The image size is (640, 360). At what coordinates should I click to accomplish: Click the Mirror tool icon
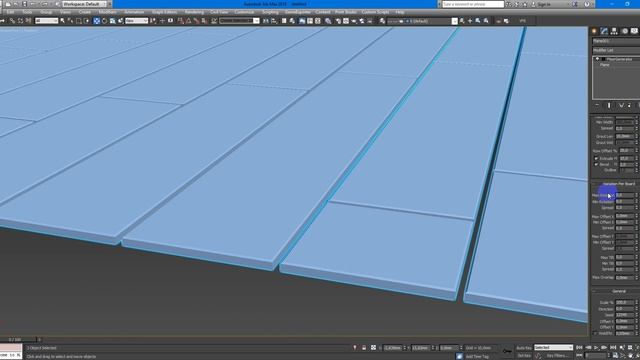(x=266, y=21)
